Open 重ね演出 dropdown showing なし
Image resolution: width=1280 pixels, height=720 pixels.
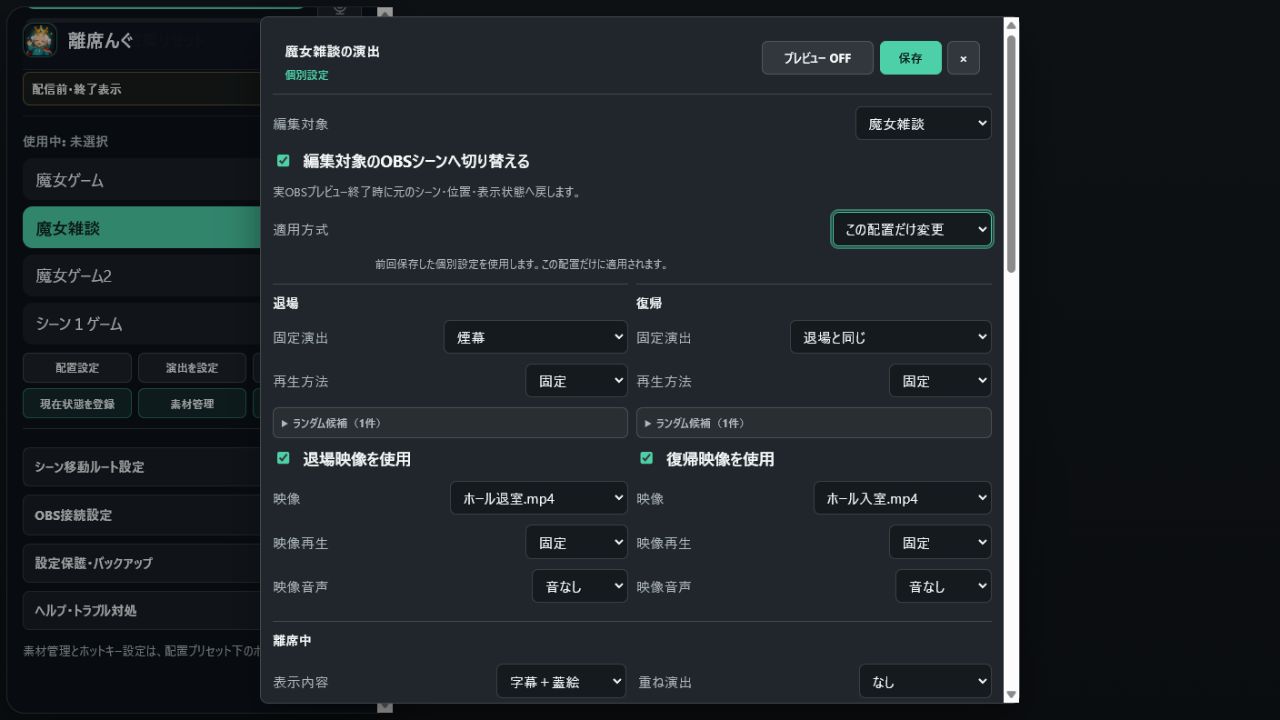click(925, 681)
